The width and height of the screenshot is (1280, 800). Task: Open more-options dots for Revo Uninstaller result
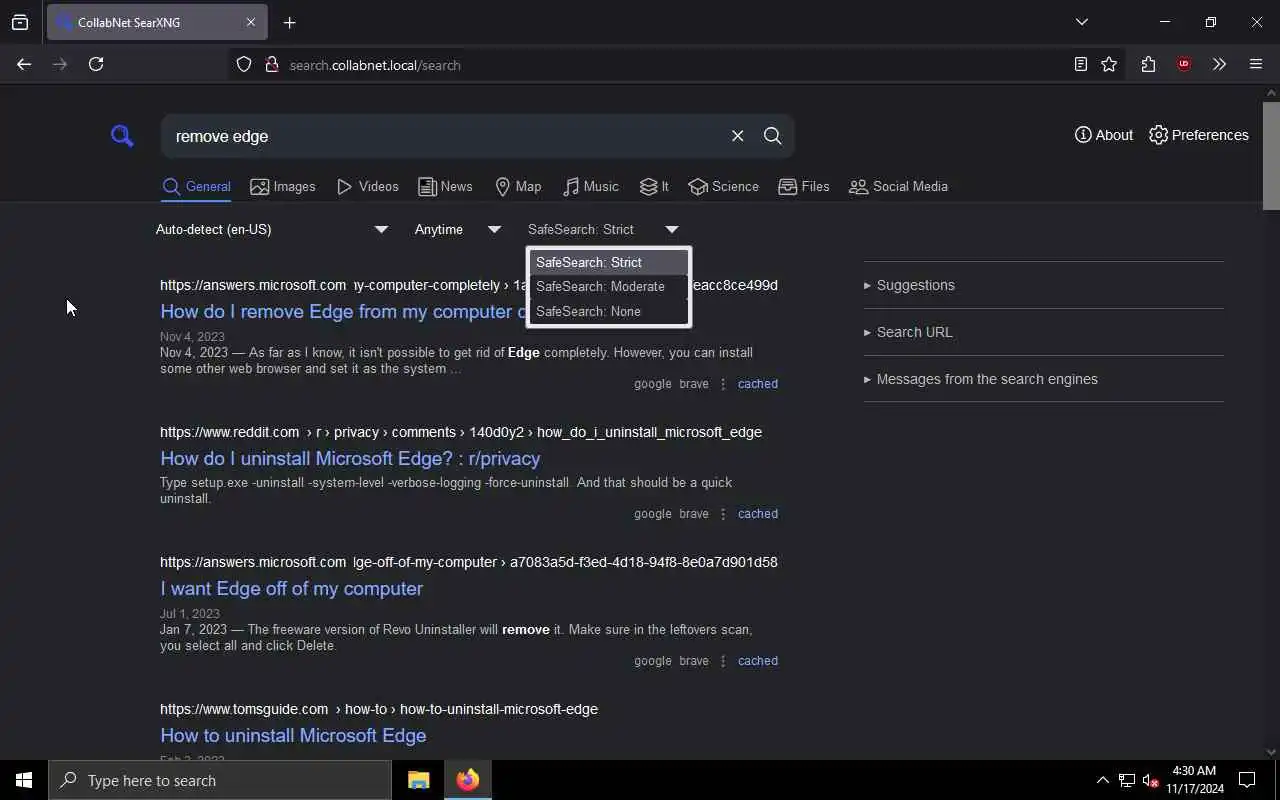pos(723,661)
